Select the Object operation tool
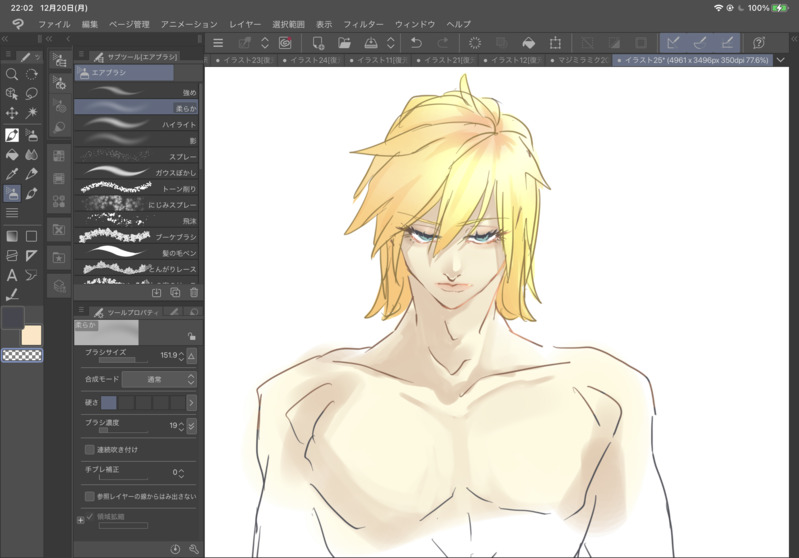The width and height of the screenshot is (799, 558). [12, 94]
